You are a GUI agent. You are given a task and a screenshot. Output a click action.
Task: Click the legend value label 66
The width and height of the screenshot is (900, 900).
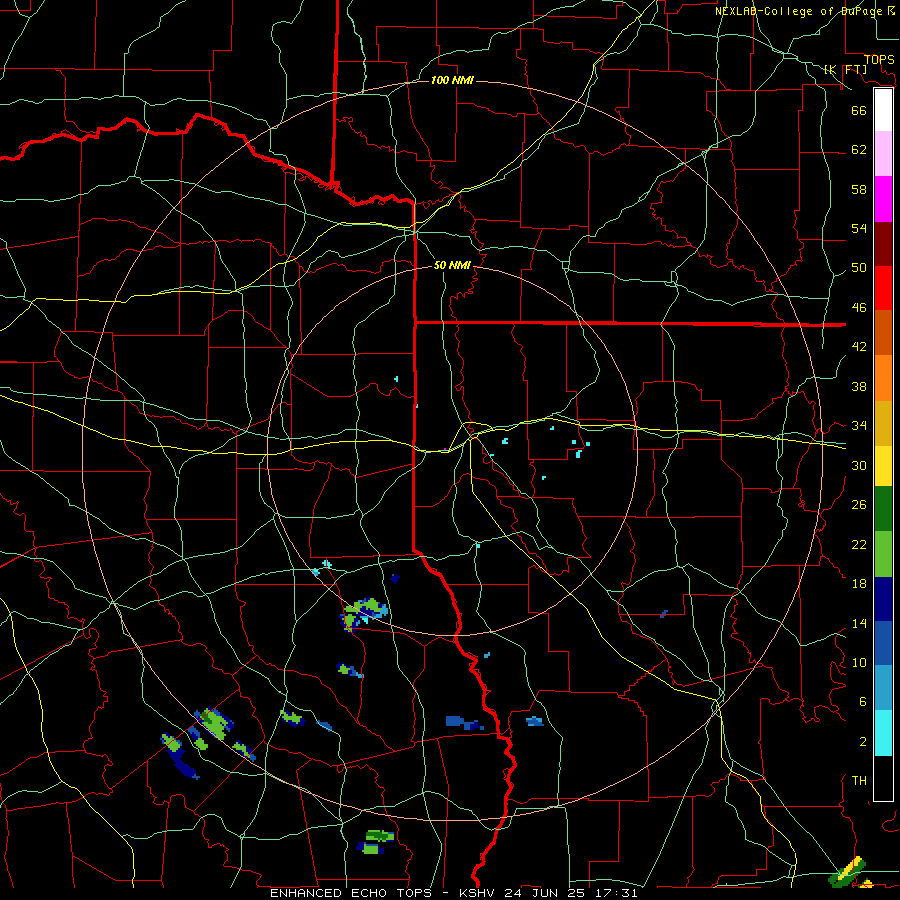859,111
